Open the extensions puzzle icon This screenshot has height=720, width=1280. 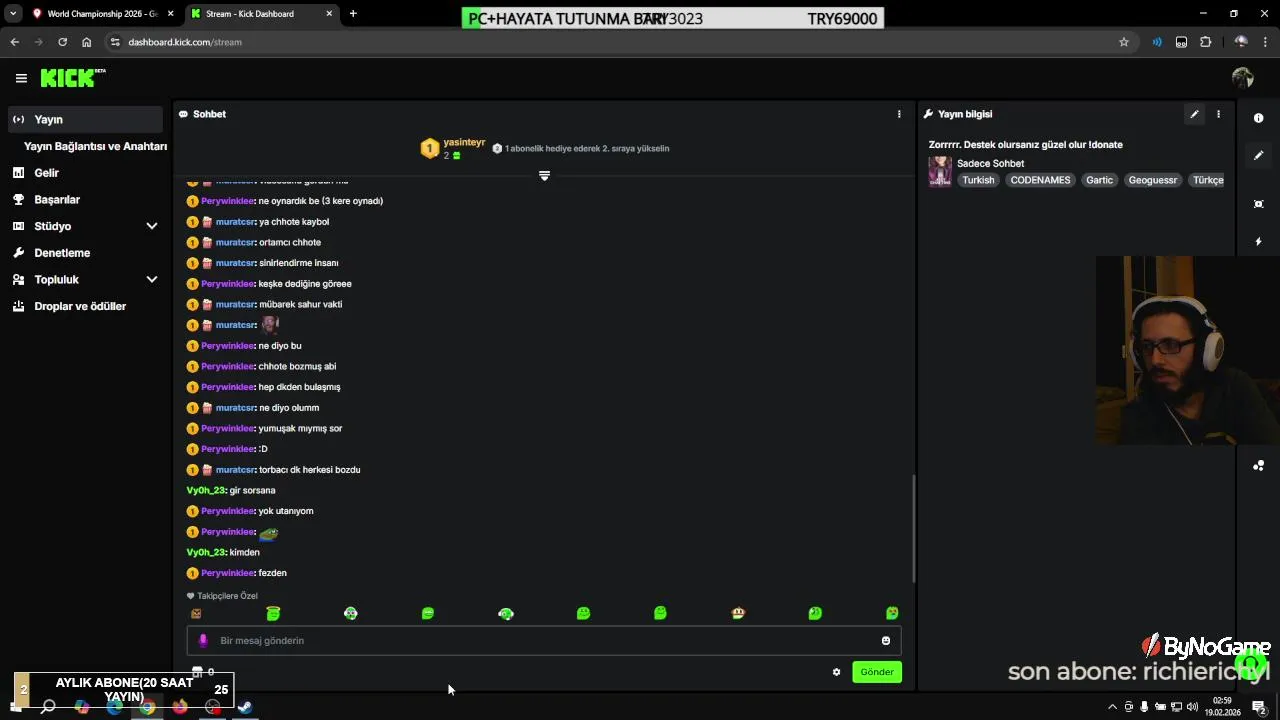(x=1205, y=42)
